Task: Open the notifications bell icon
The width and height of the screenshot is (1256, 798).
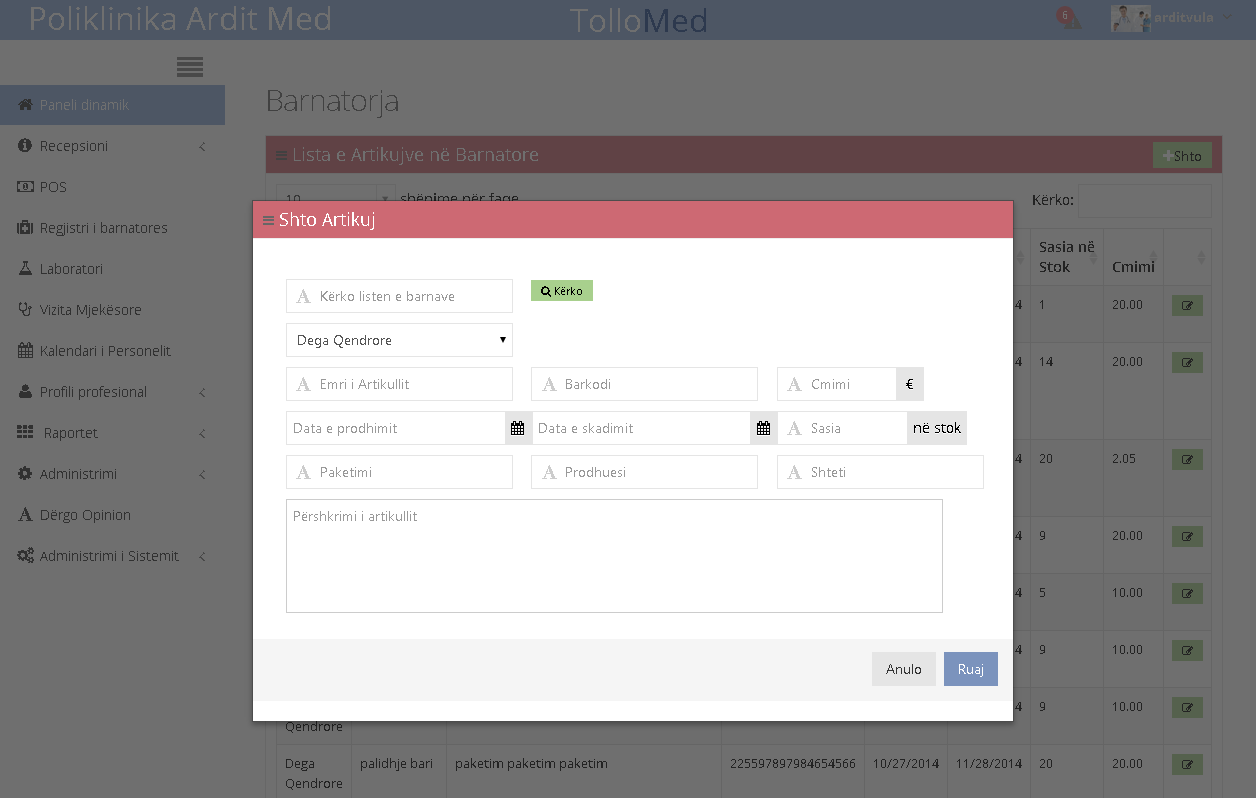Action: point(1069,19)
